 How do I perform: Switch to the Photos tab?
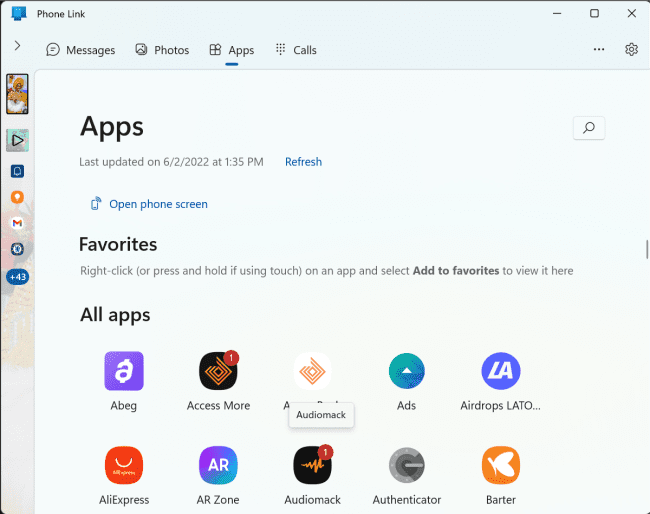(162, 50)
